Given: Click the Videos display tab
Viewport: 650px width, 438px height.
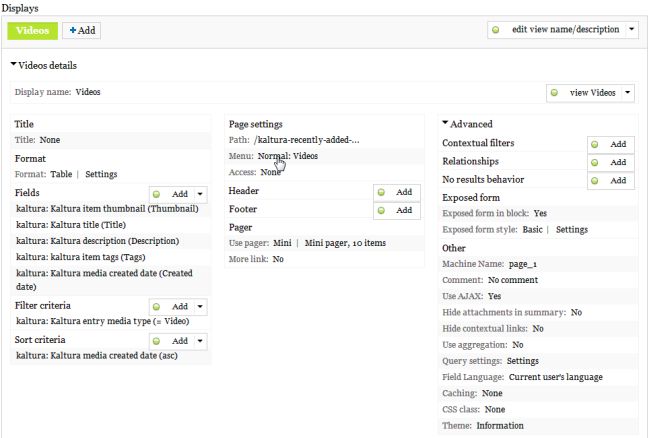Looking at the screenshot, I should pos(32,30).
